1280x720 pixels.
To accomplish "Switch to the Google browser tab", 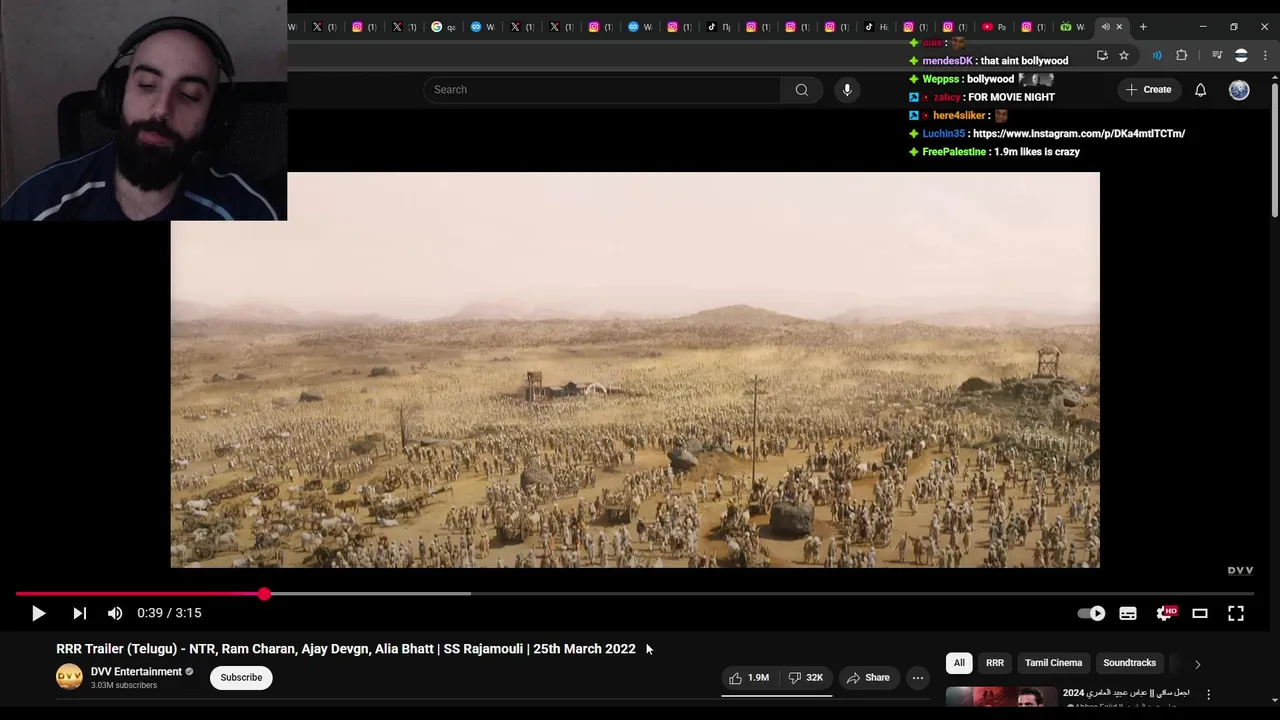I will pyautogui.click(x=442, y=27).
